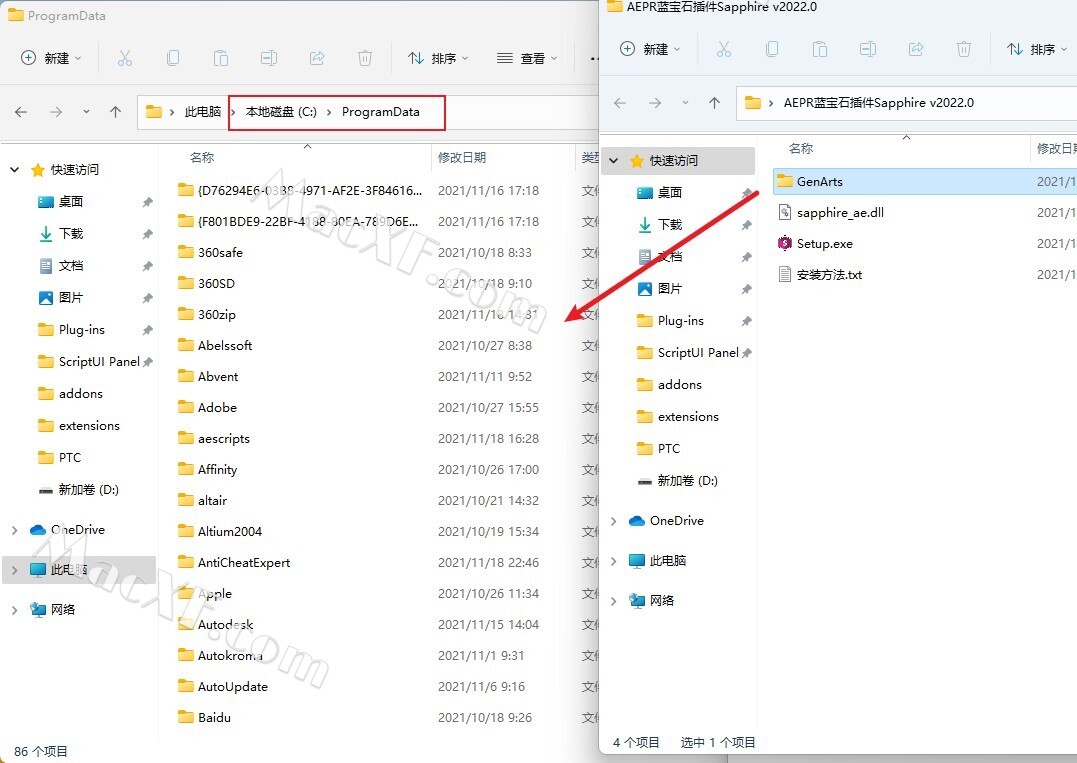Open 新建 menu in Sapphire window
This screenshot has width=1077, height=763.
click(x=650, y=49)
